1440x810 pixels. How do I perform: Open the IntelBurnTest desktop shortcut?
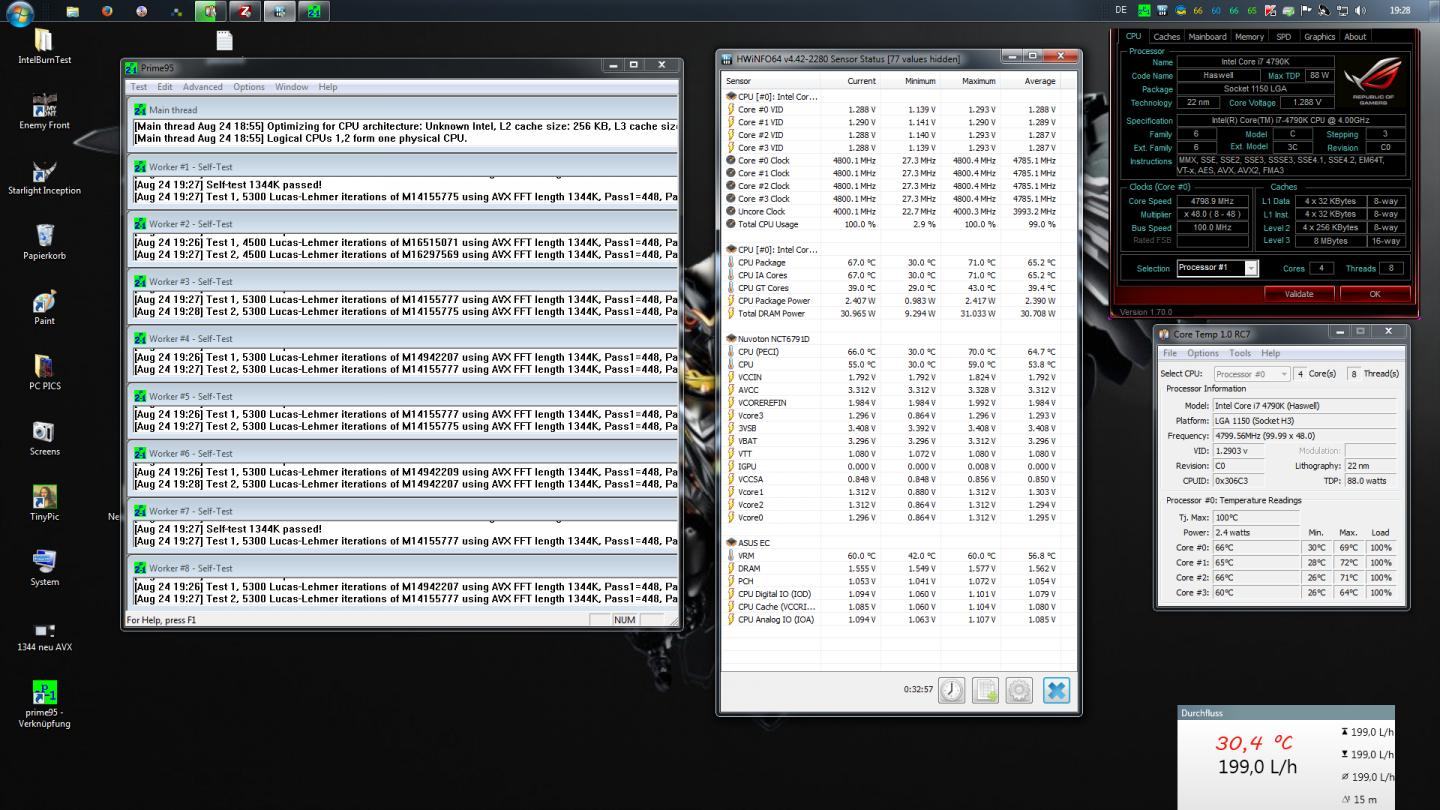(x=44, y=46)
